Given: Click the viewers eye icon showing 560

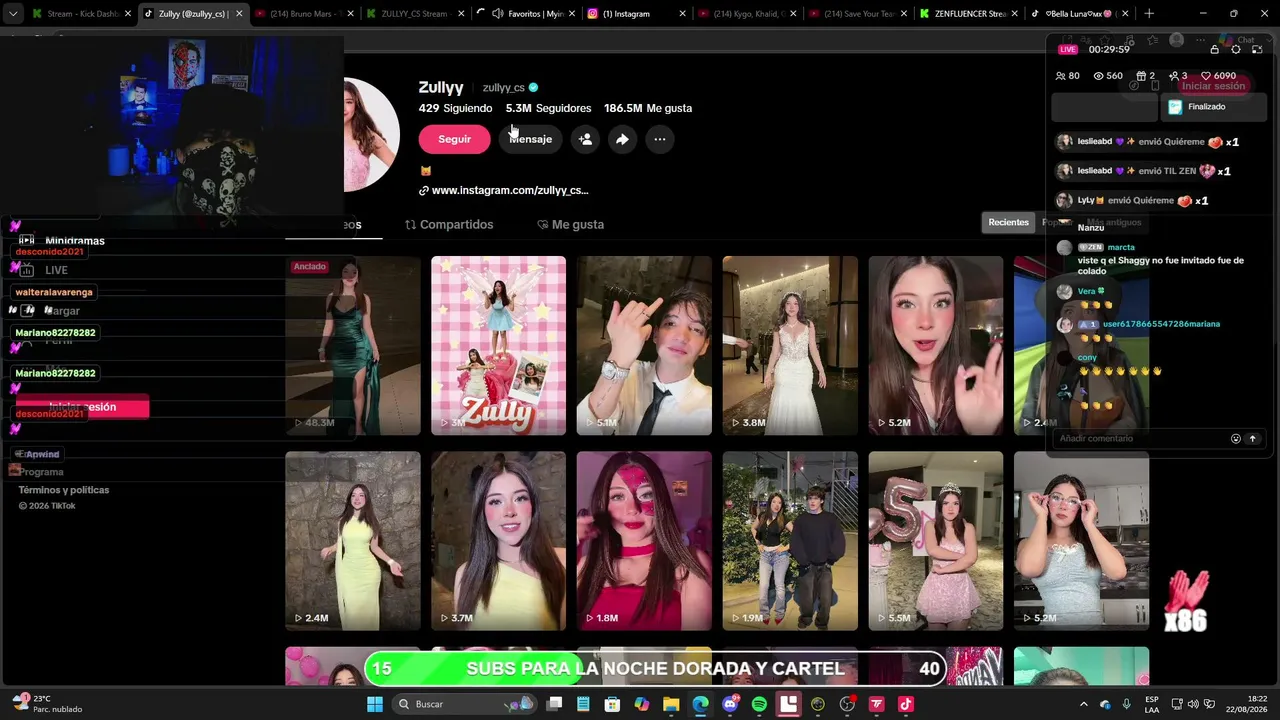Looking at the screenshot, I should pos(1098,76).
